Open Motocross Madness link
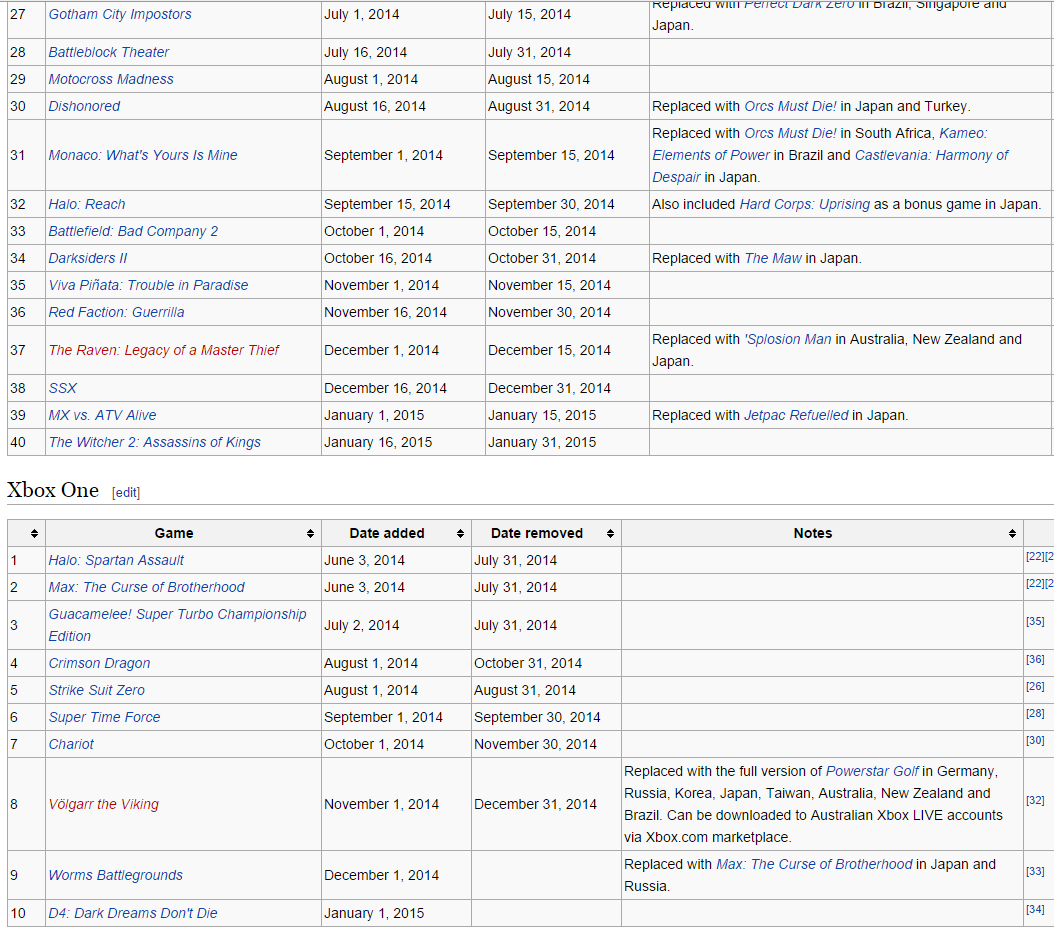The height and width of the screenshot is (940, 1054). (x=111, y=79)
